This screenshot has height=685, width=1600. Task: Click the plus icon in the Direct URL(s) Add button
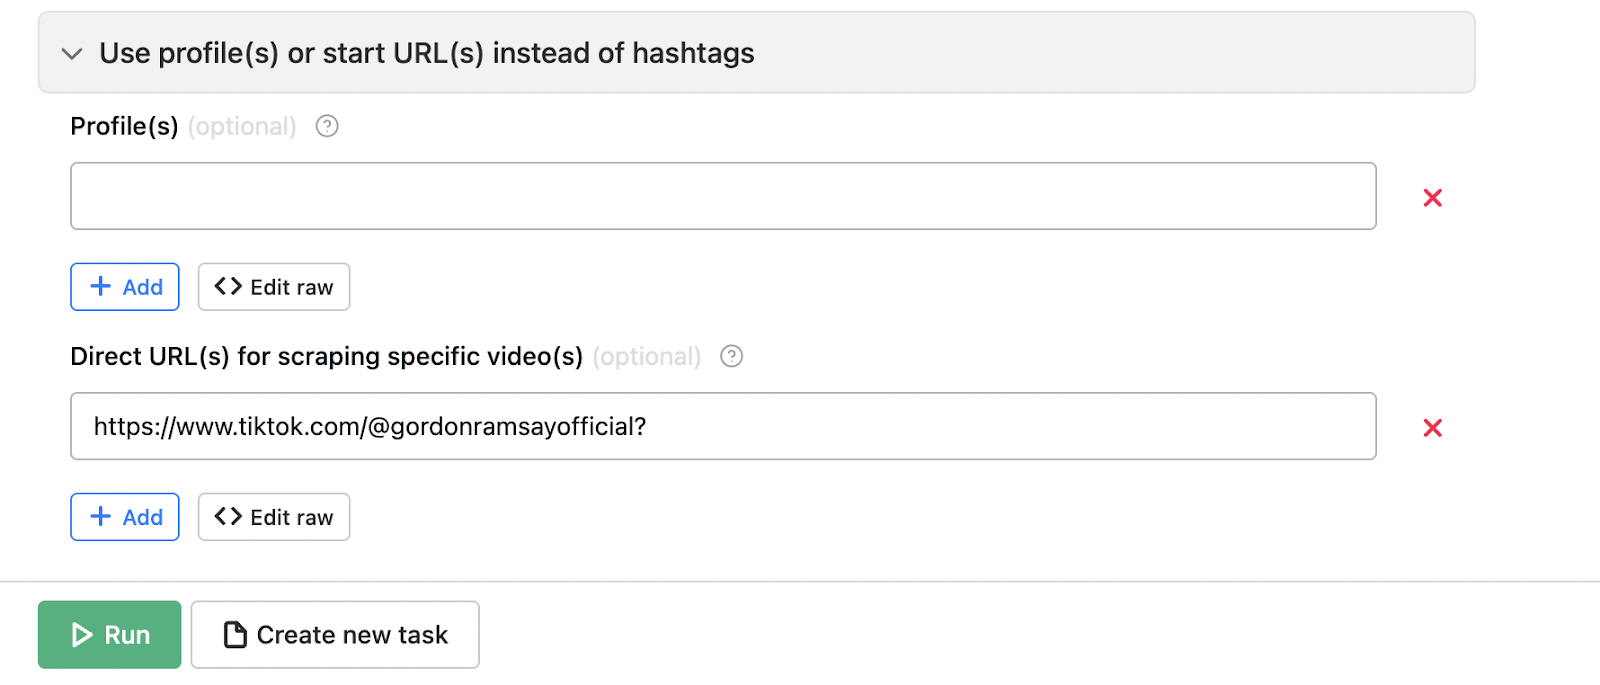101,517
